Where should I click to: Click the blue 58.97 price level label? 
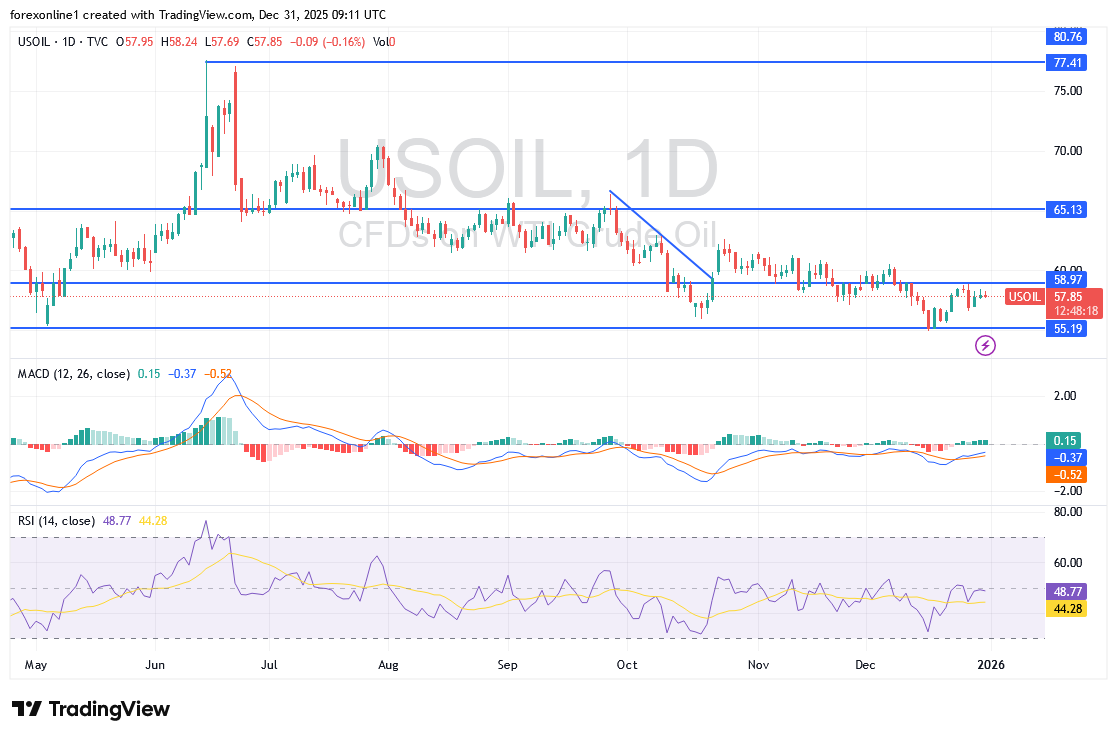click(x=1070, y=283)
